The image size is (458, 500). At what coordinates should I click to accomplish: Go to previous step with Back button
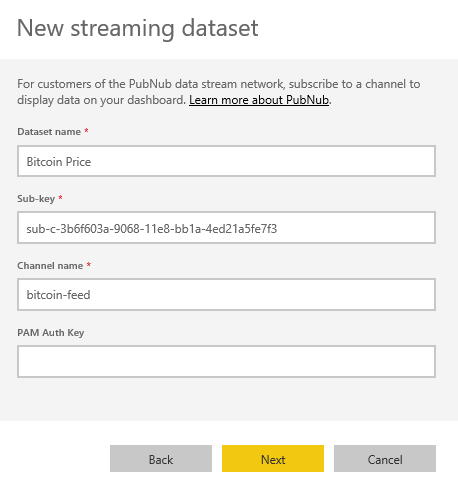coord(161,459)
